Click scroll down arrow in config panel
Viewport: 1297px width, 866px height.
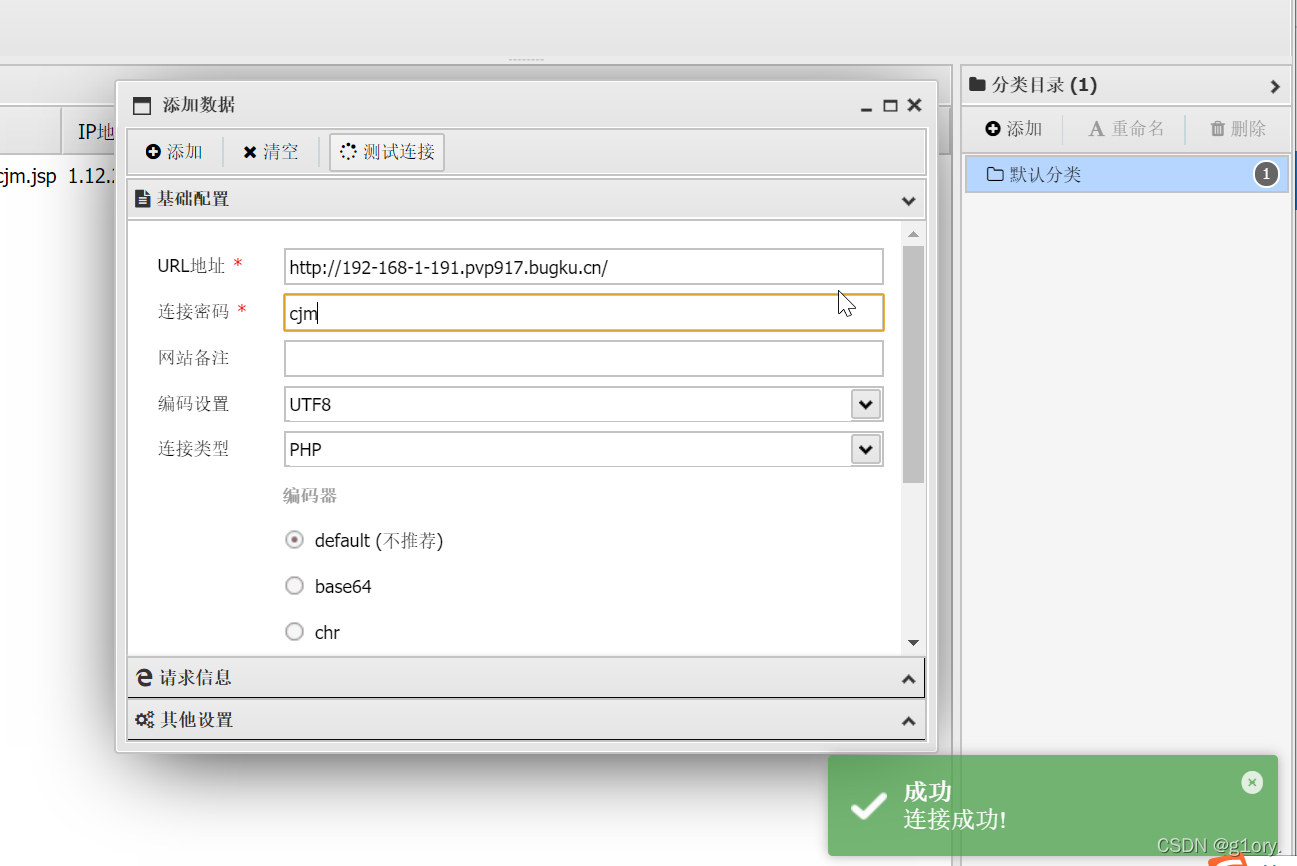coord(913,642)
